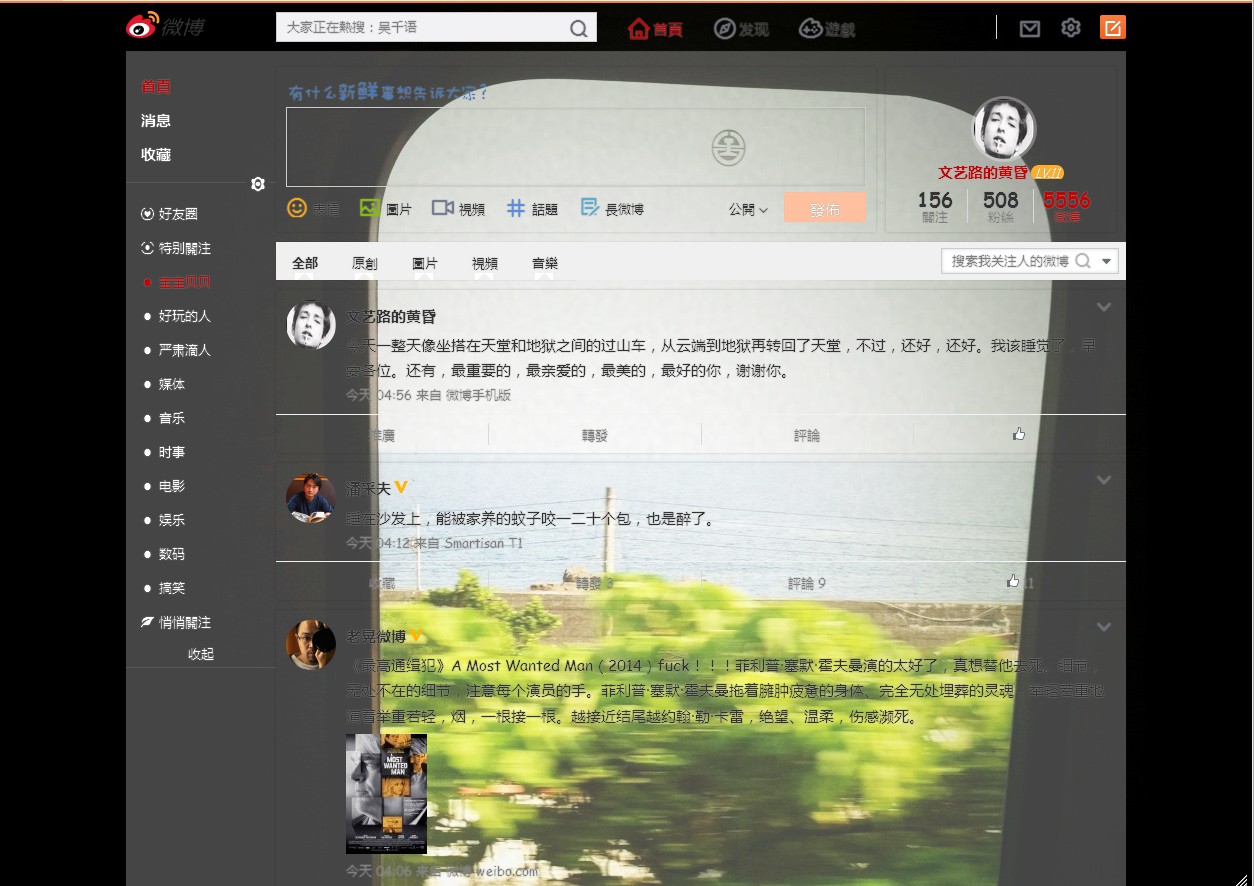
Task: Select 数码 group in sidebar
Action: pos(172,554)
